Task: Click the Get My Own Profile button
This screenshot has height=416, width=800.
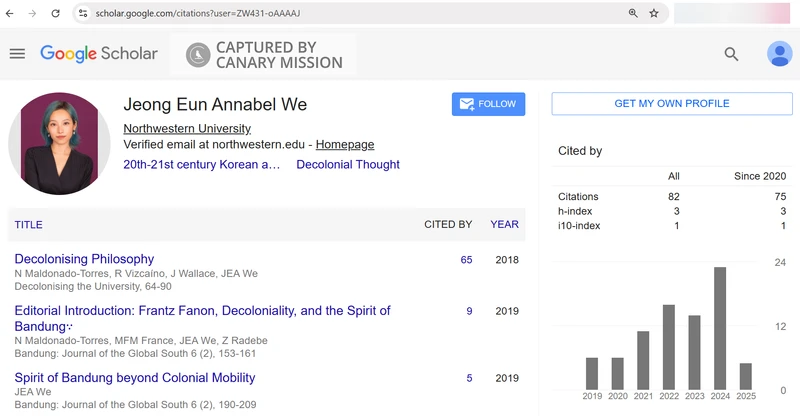Action: pos(671,104)
